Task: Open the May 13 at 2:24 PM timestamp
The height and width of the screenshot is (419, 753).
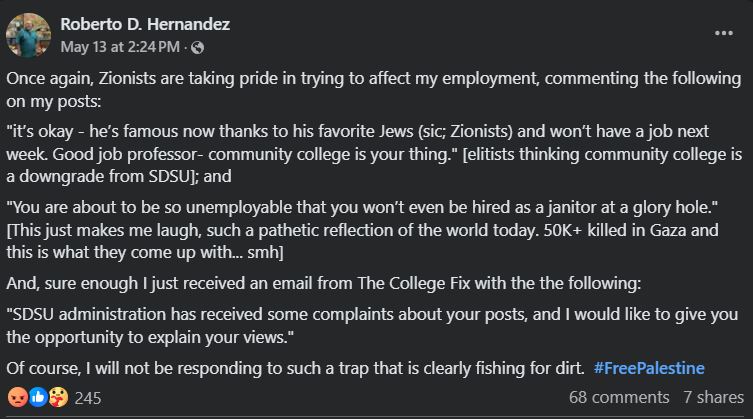Action: click(x=120, y=47)
